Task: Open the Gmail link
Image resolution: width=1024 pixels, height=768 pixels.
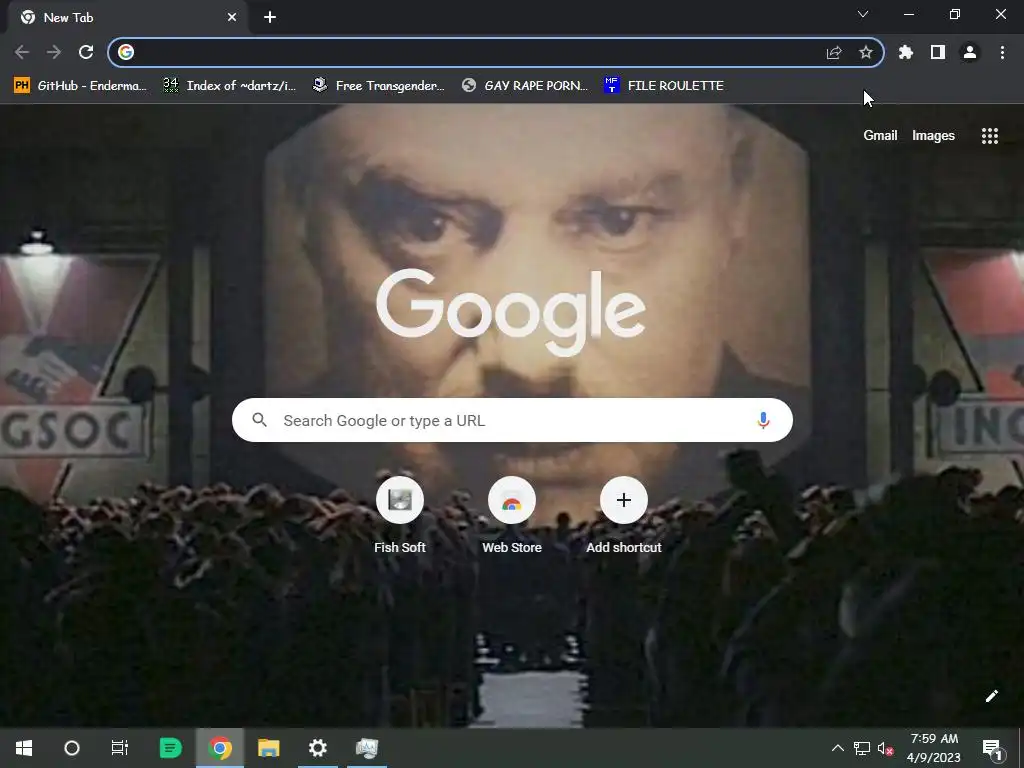Action: (x=880, y=135)
